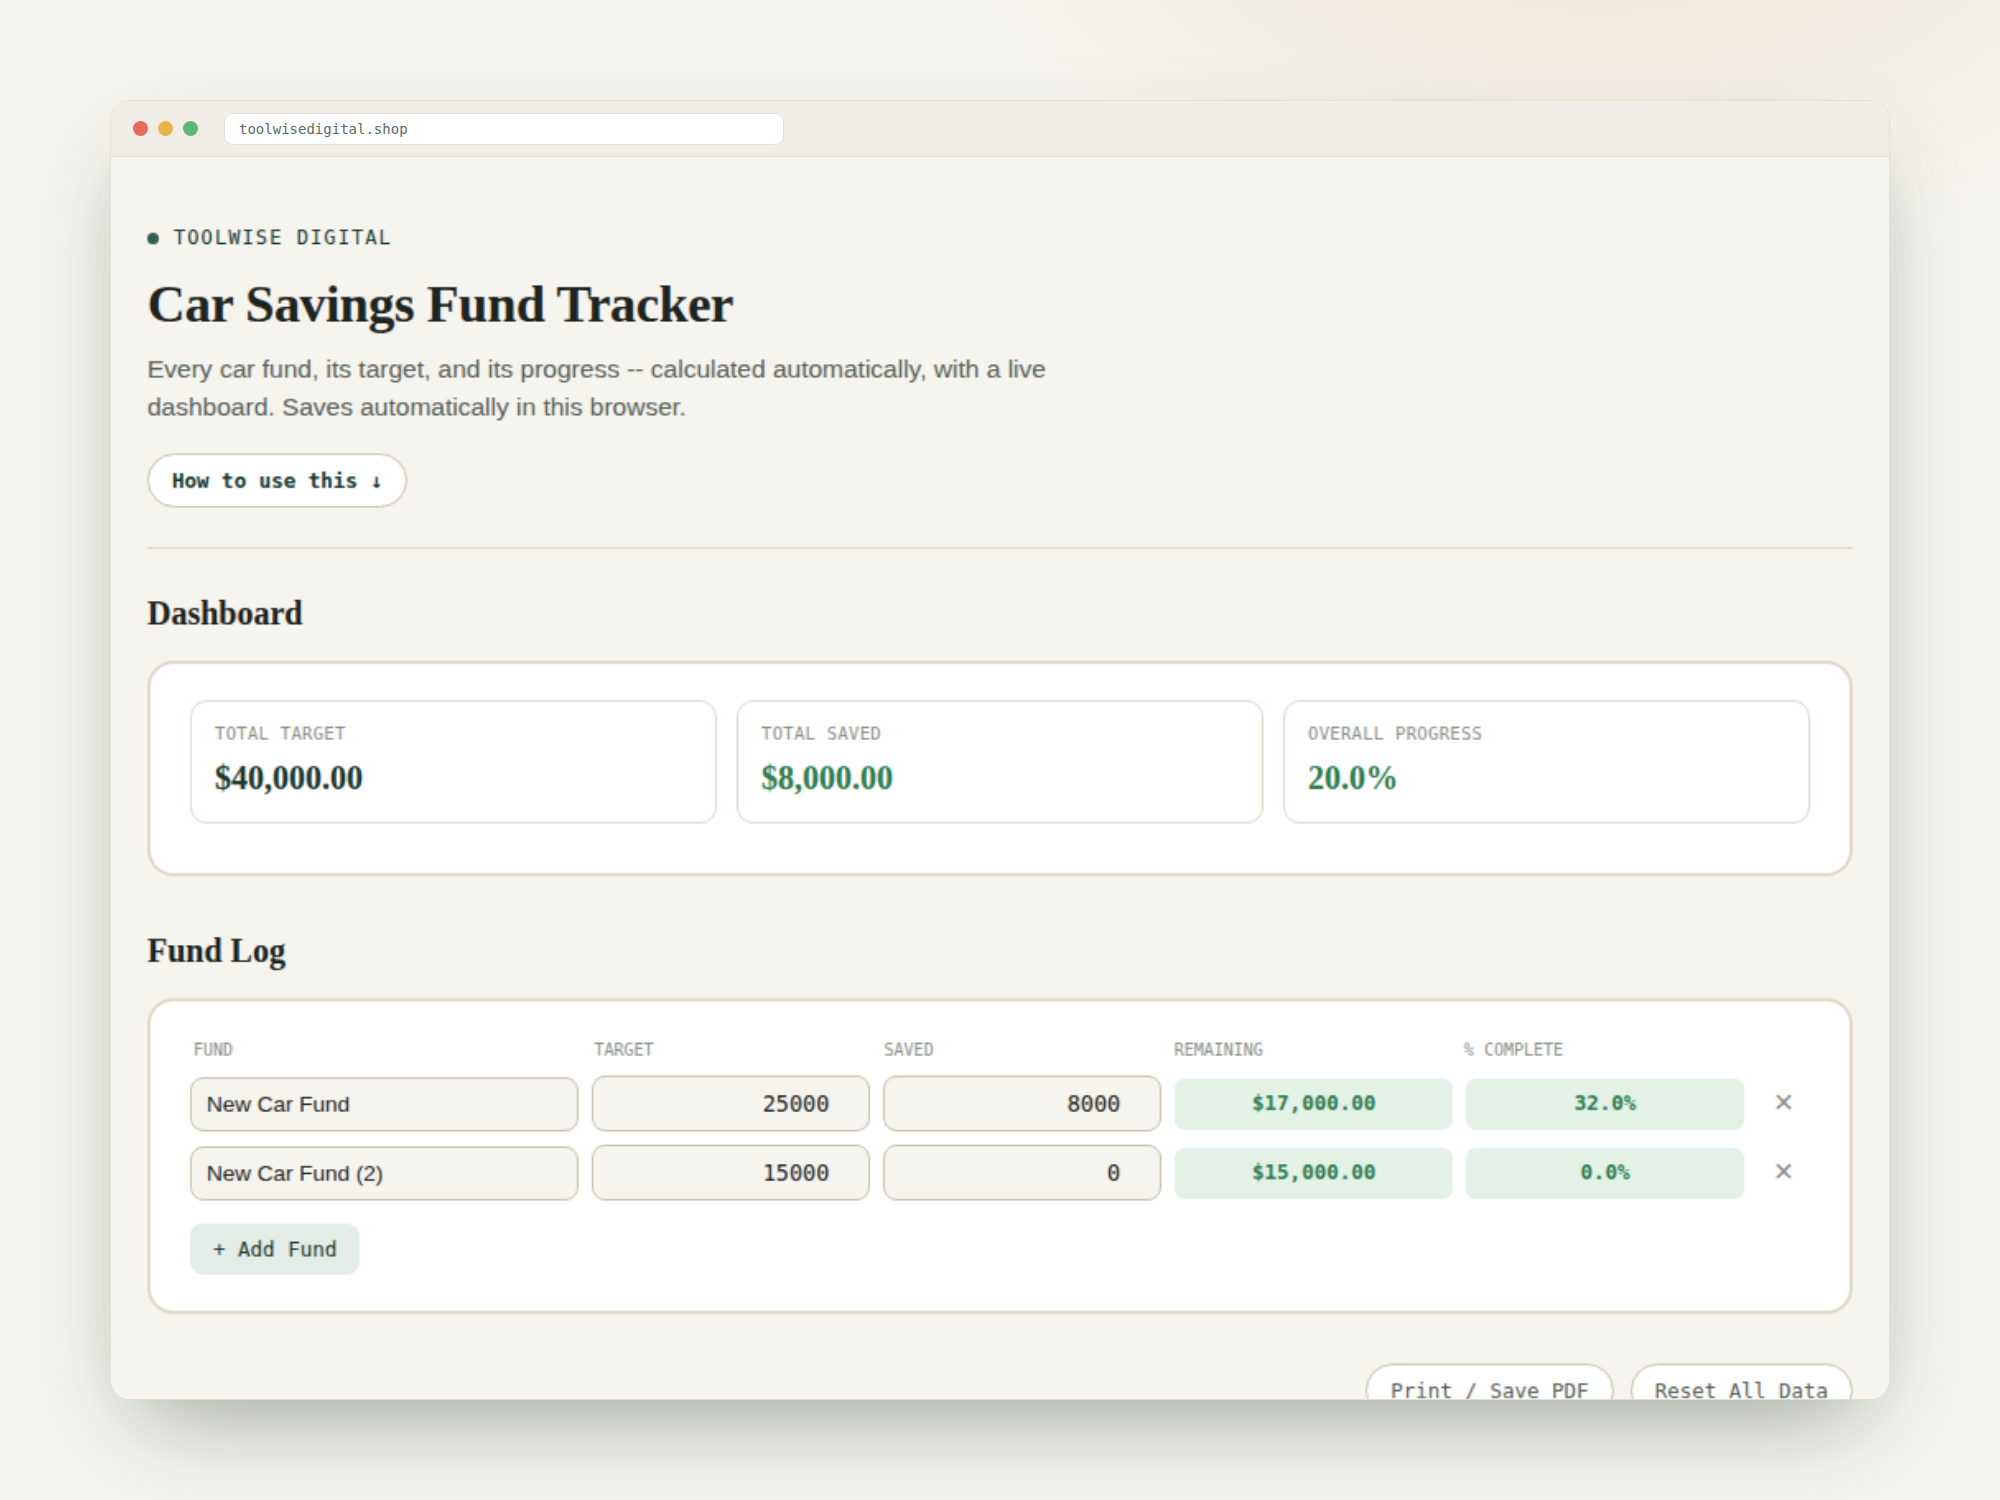Image resolution: width=2000 pixels, height=1500 pixels.
Task: Edit the New Car Fund (2) name field
Action: pyautogui.click(x=384, y=1173)
